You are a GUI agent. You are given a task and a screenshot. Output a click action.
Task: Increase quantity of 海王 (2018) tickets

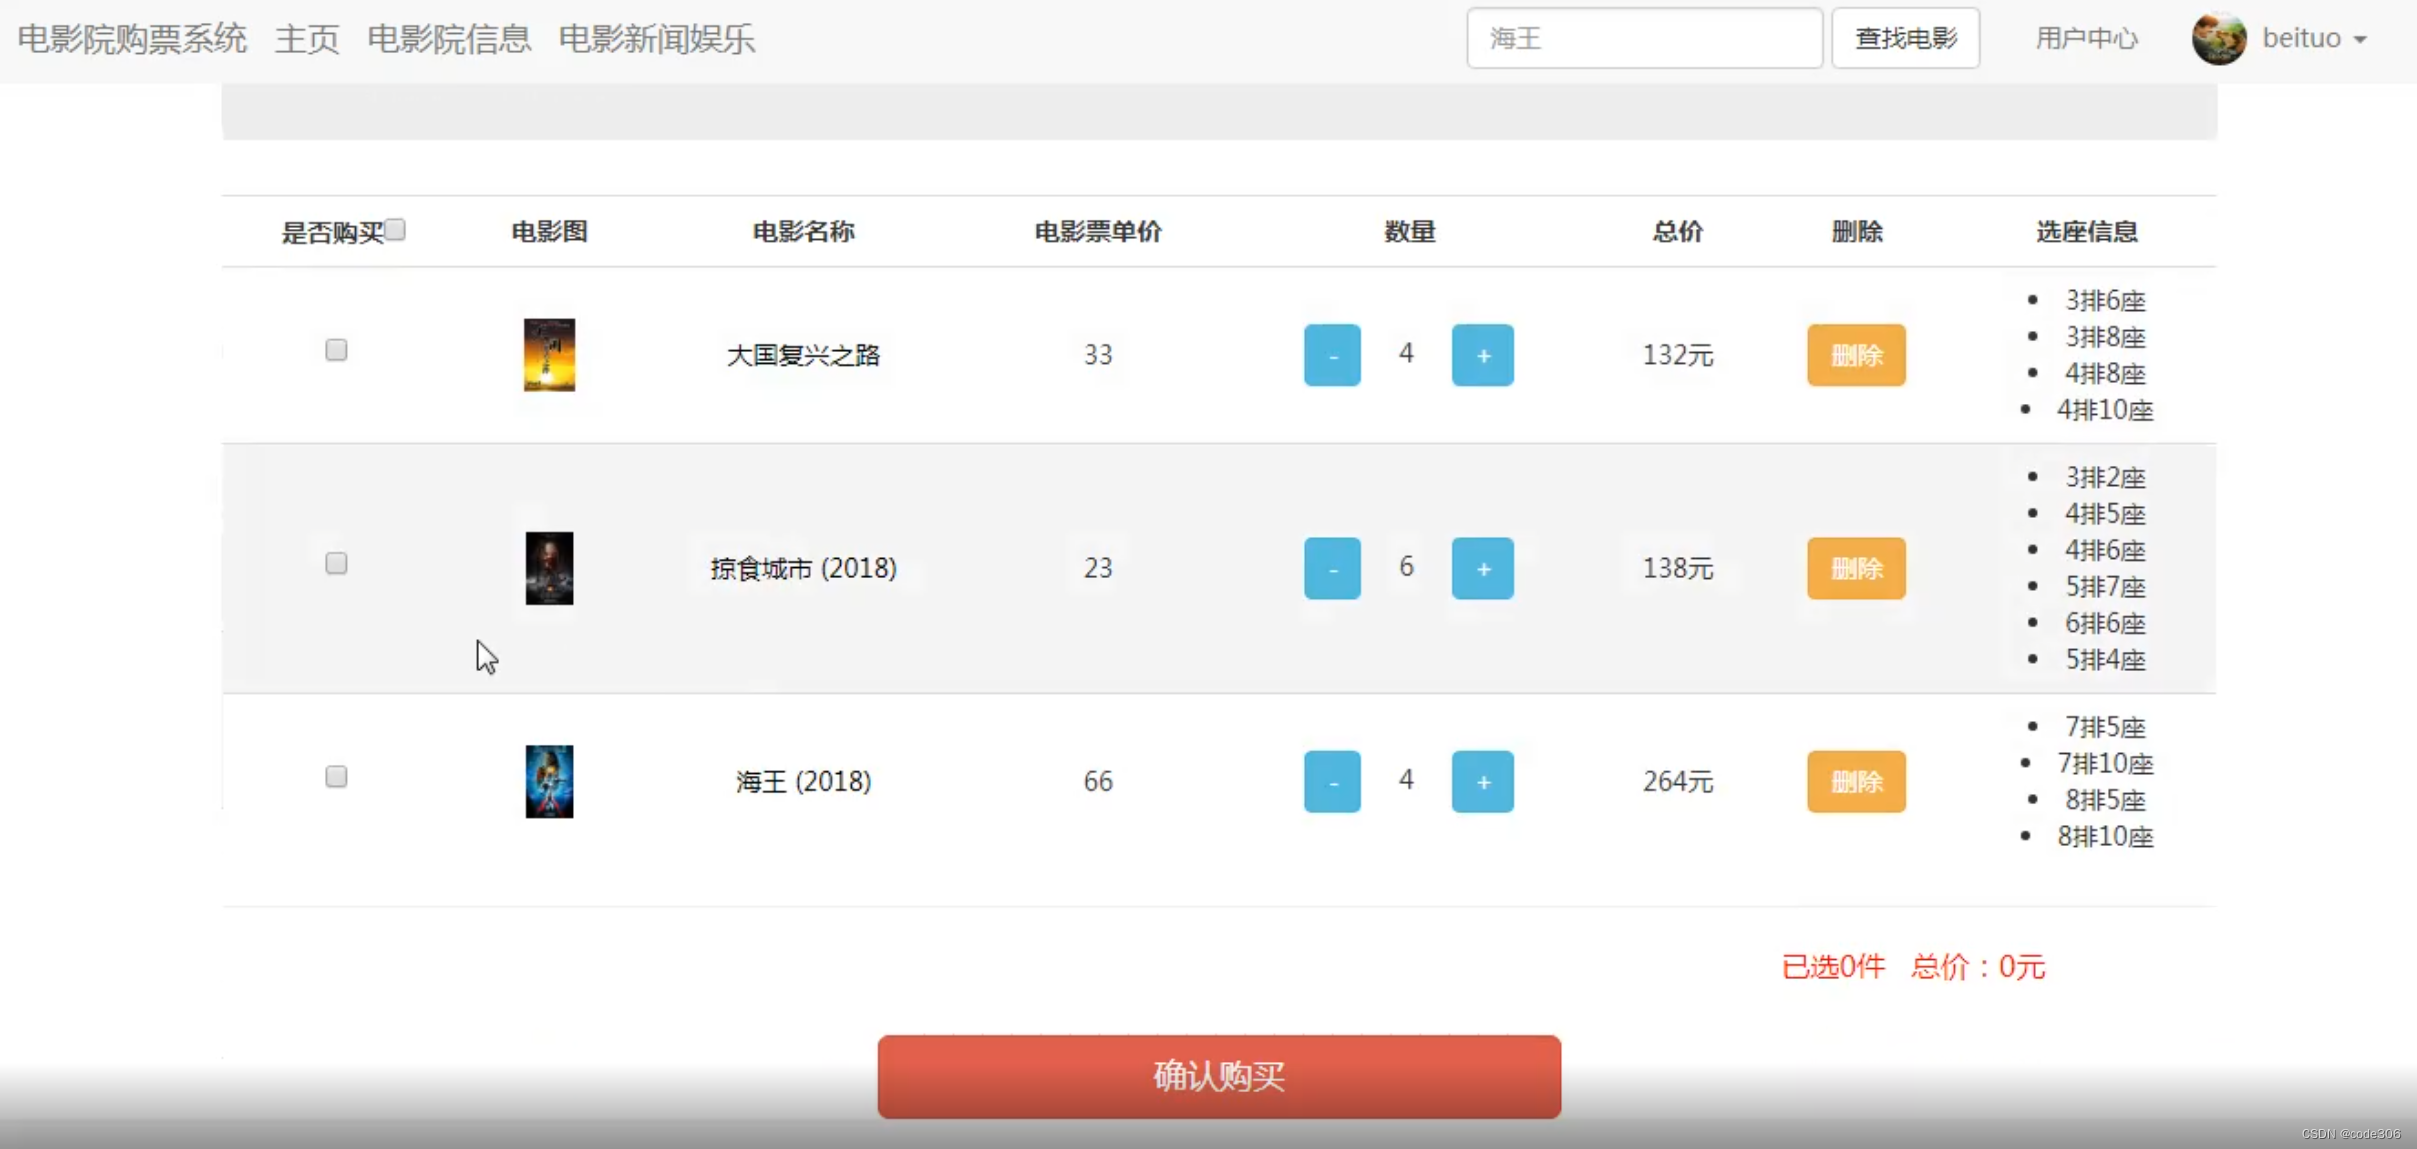pyautogui.click(x=1482, y=781)
